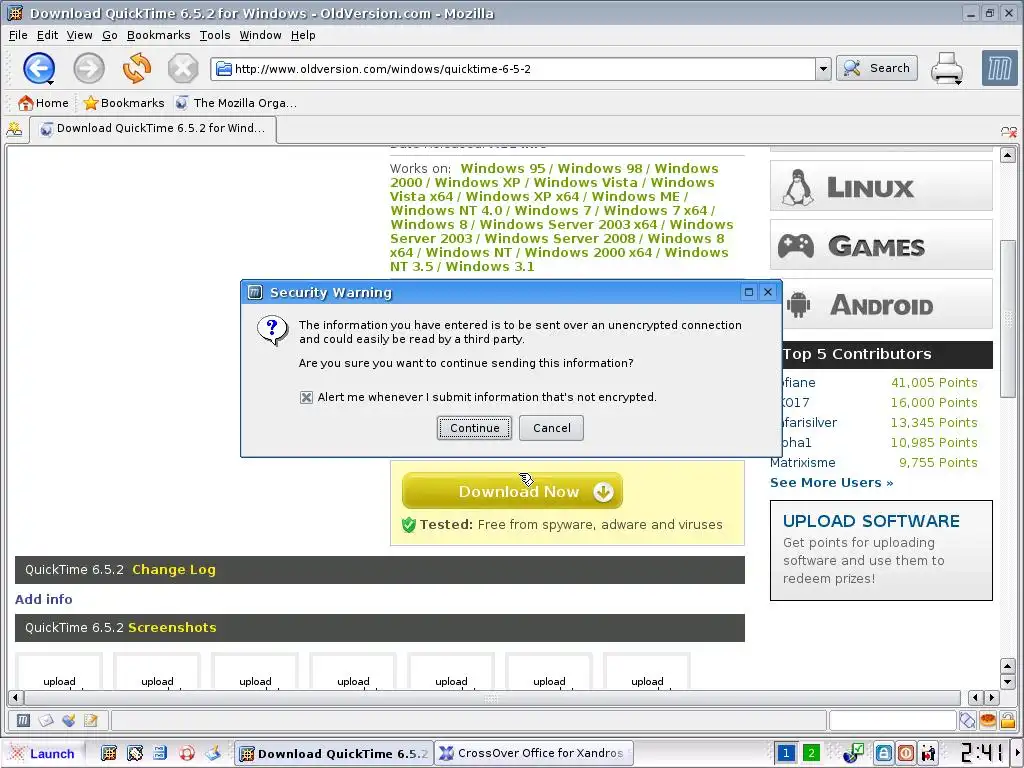Open the Linux category banner
Image resolution: width=1024 pixels, height=768 pixels.
[881, 186]
